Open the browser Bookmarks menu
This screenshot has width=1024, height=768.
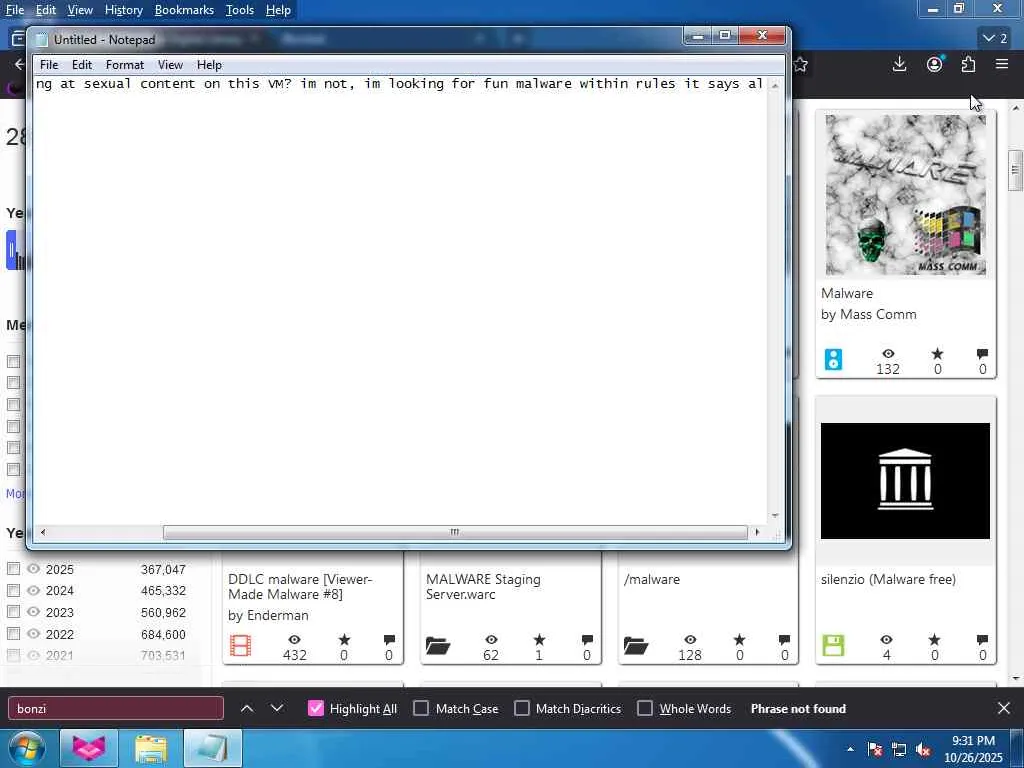tap(184, 10)
